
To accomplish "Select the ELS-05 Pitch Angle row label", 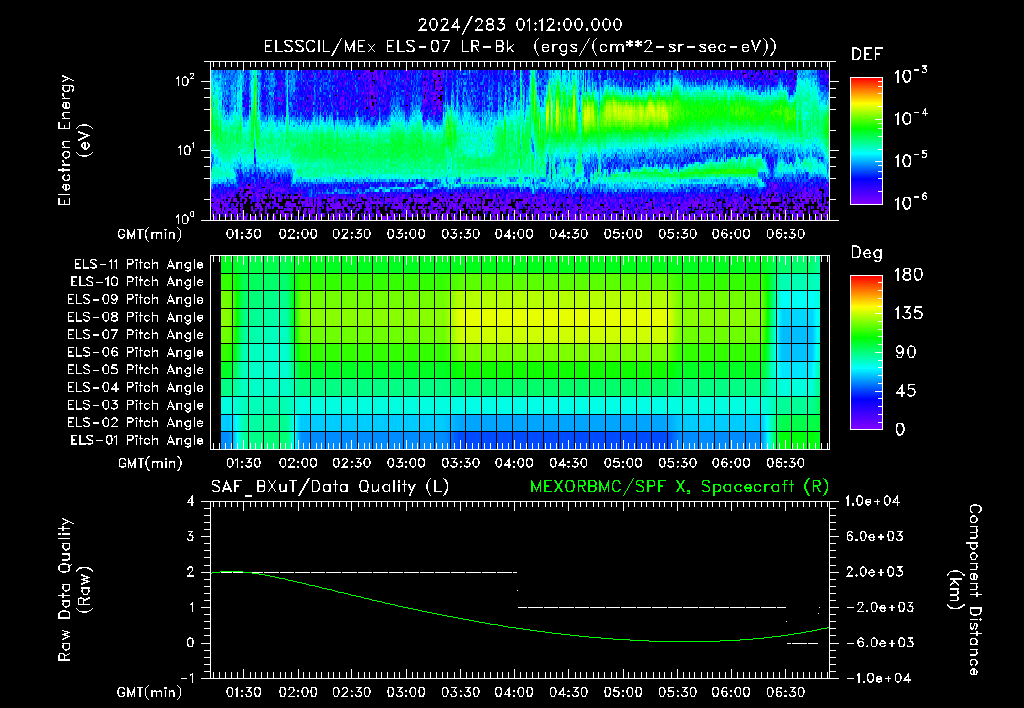I will click(136, 370).
